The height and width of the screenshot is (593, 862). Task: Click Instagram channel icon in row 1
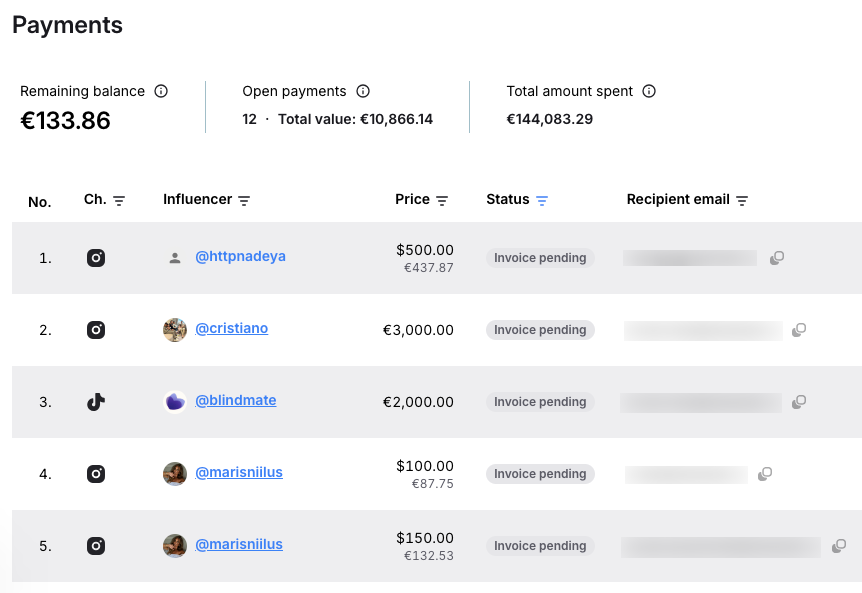coord(96,258)
